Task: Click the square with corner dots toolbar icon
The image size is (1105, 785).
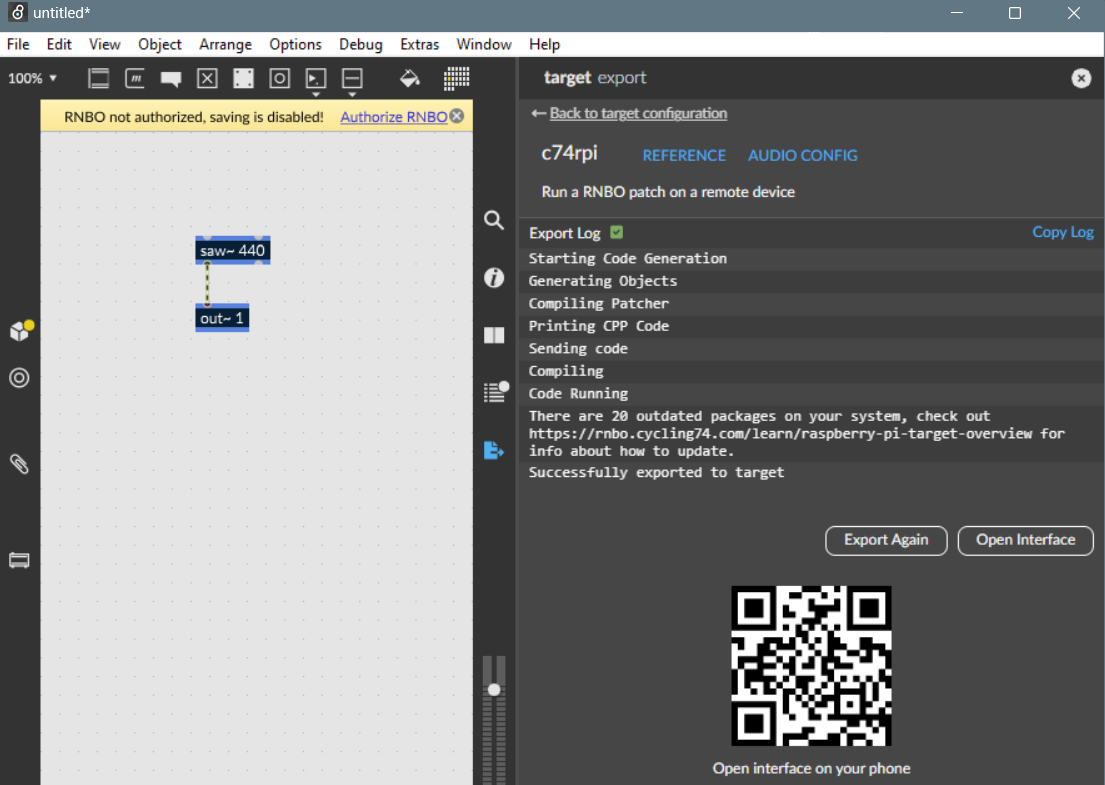Action: point(244,78)
